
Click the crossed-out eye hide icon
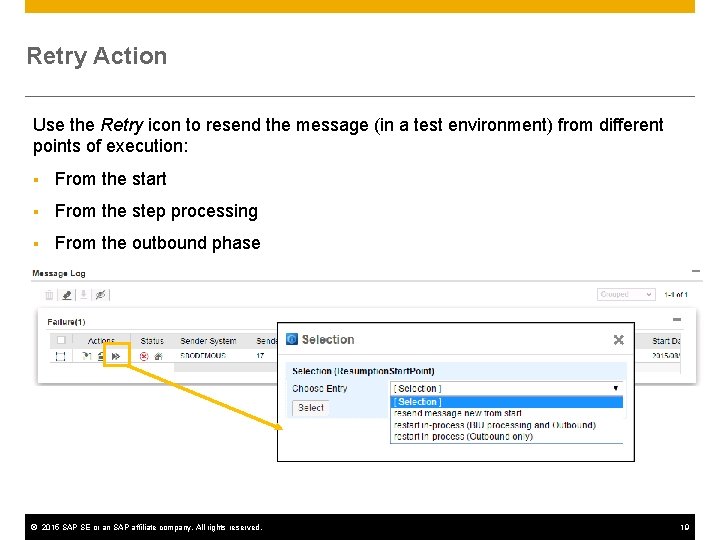(x=101, y=295)
